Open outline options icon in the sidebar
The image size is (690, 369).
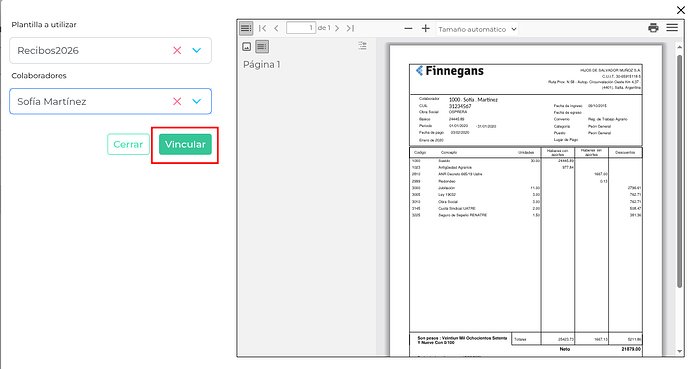(362, 45)
